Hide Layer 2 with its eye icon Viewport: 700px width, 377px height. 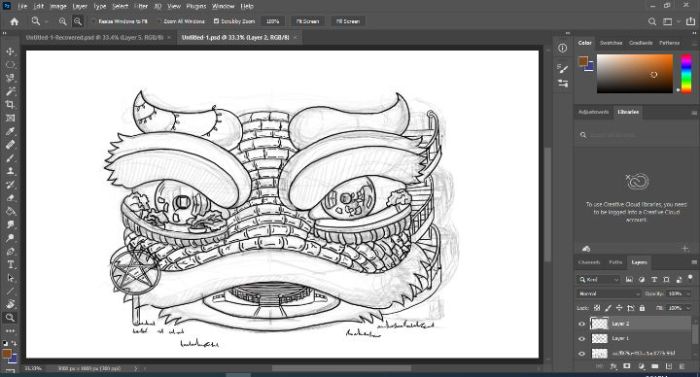tap(581, 324)
